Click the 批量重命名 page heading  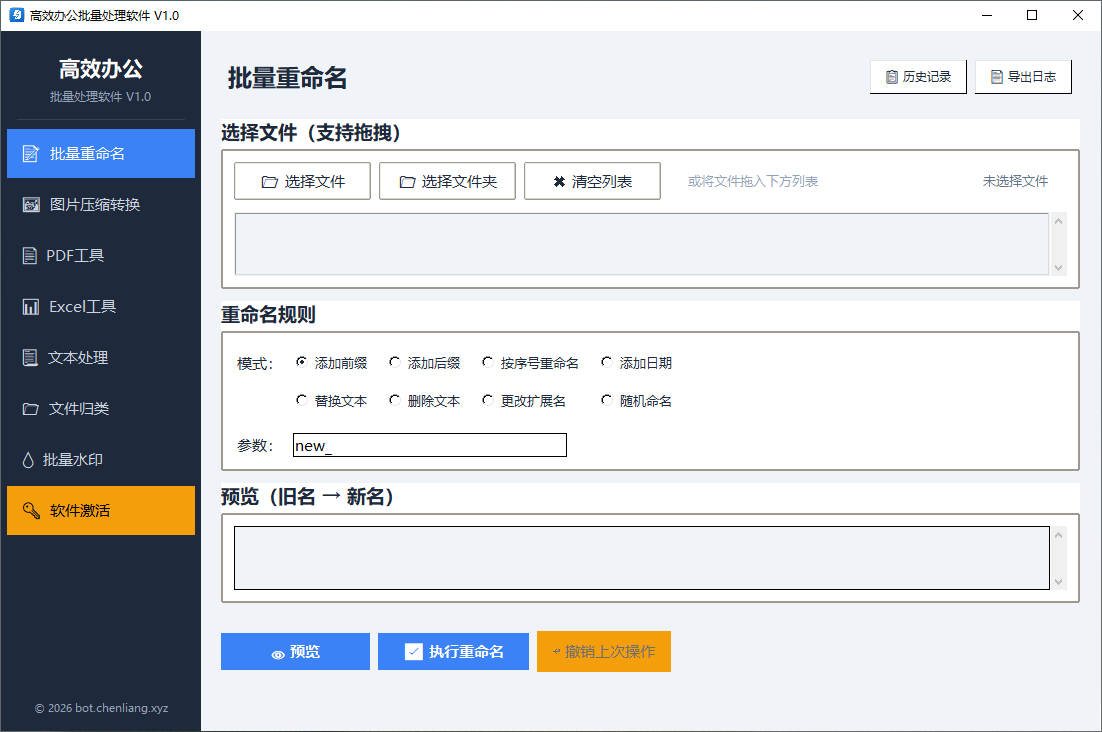coord(287,77)
